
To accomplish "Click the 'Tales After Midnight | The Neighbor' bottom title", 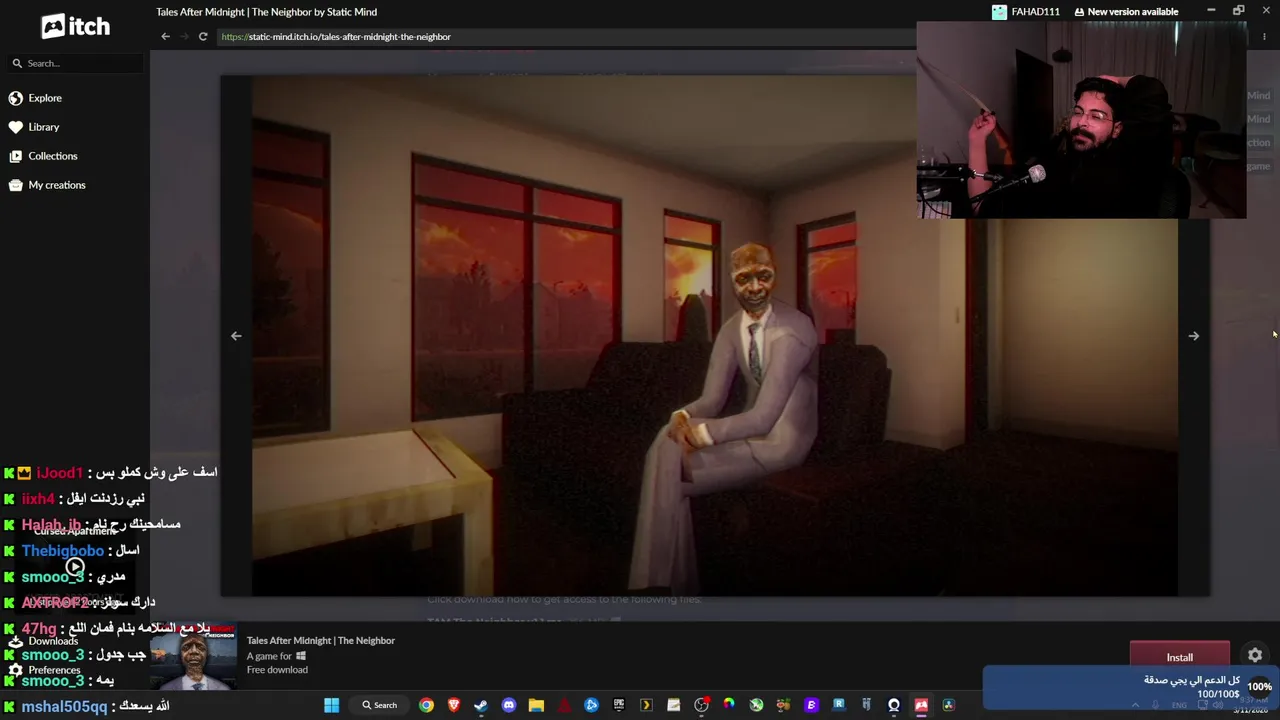I will (x=321, y=640).
